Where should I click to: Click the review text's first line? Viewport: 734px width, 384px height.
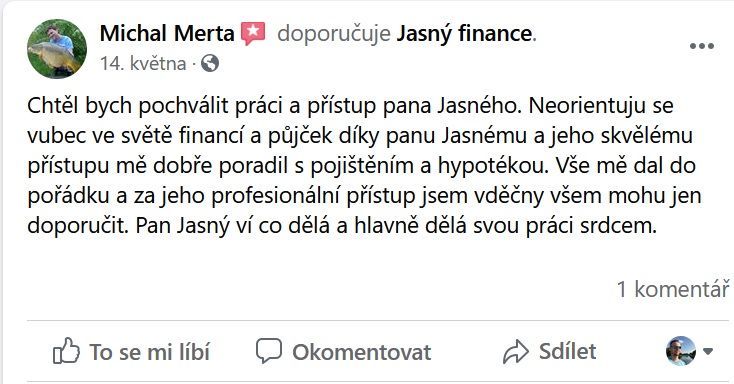(350, 106)
